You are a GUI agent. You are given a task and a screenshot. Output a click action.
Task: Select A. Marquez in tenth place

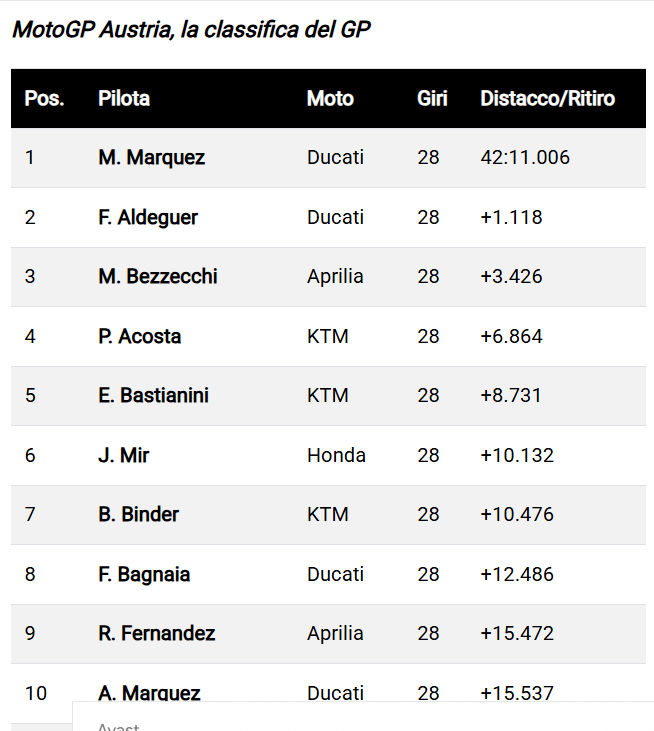point(149,693)
